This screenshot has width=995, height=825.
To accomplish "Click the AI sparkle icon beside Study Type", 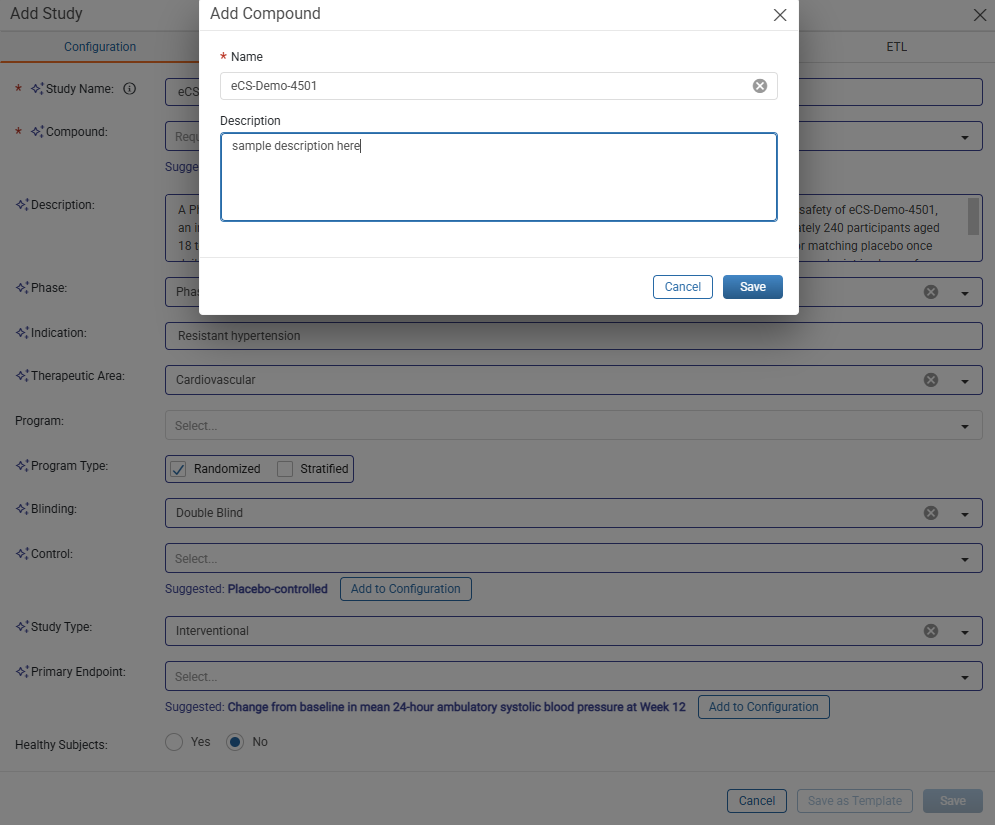I will [x=22, y=627].
